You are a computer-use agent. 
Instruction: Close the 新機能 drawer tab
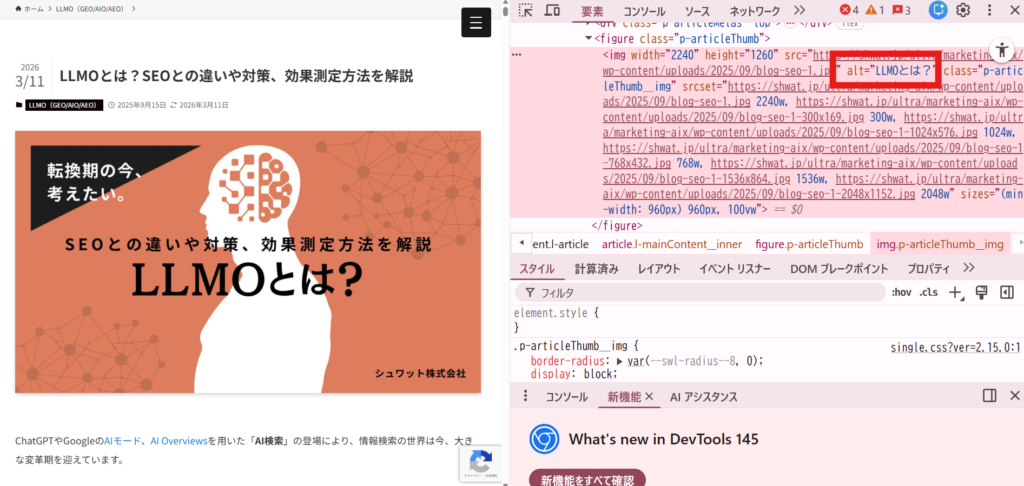pos(649,397)
